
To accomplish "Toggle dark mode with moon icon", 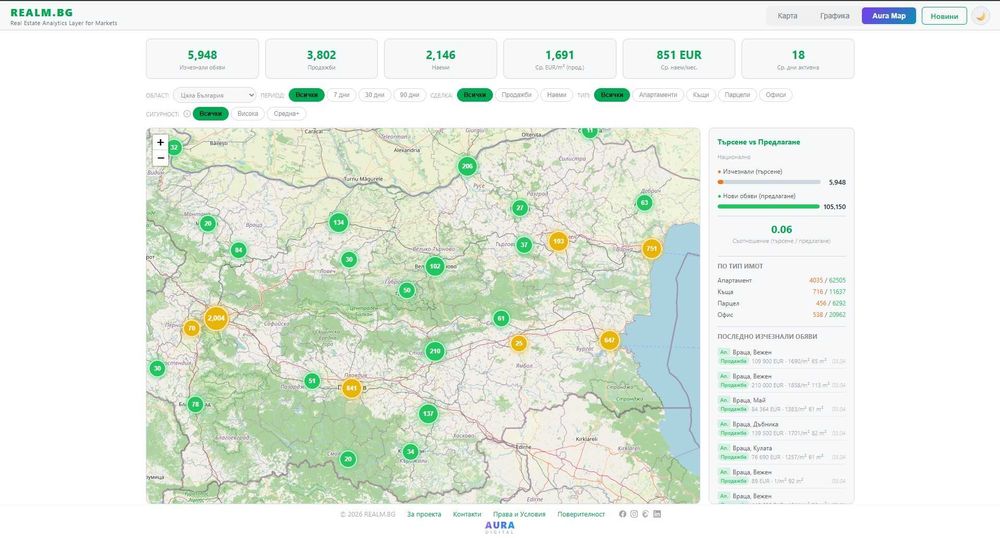I will [980, 16].
